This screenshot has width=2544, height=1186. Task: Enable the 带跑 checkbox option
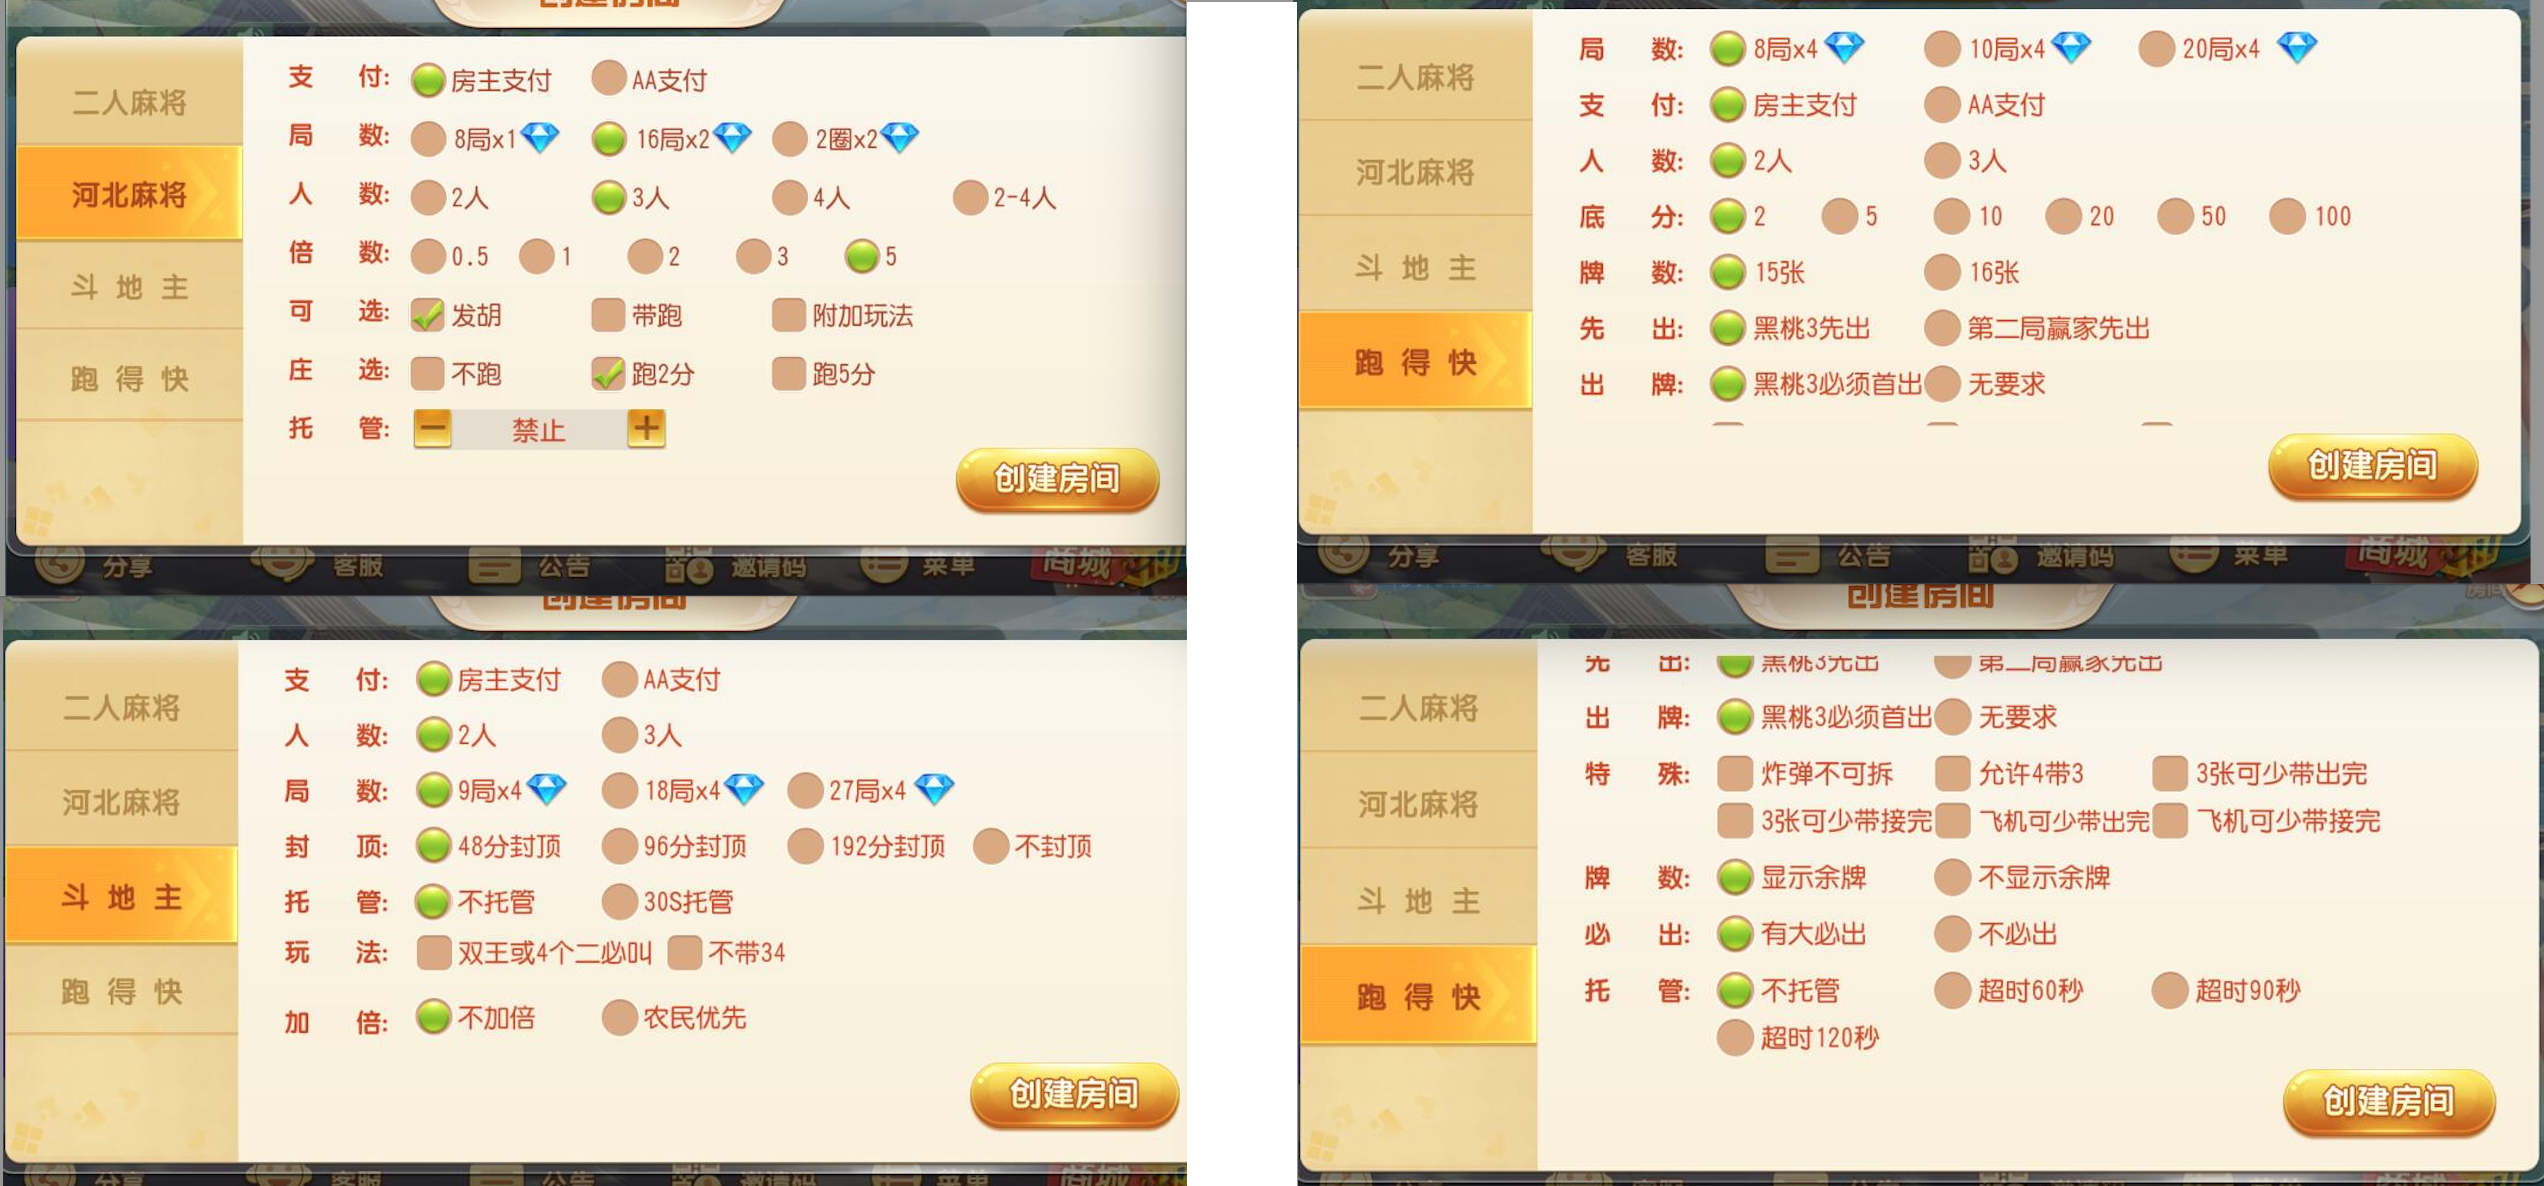click(608, 315)
